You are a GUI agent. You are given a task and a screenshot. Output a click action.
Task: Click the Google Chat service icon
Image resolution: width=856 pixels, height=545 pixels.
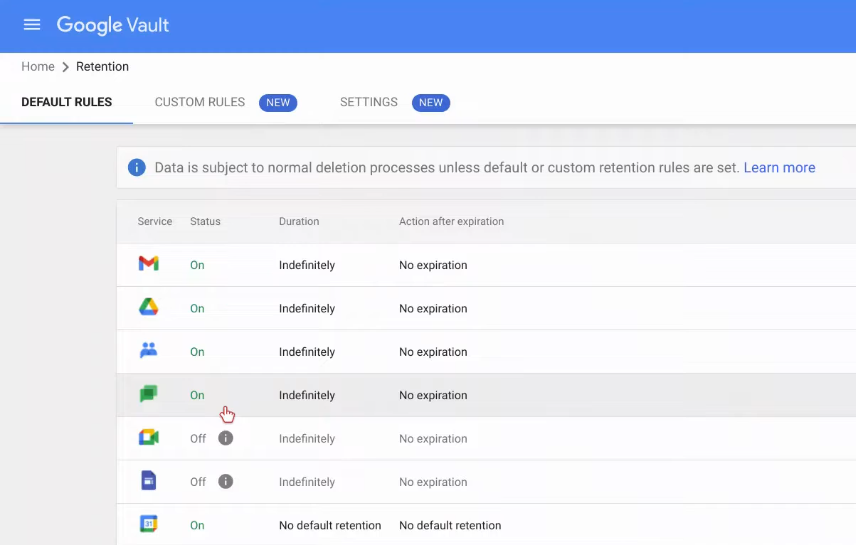[x=148, y=394]
